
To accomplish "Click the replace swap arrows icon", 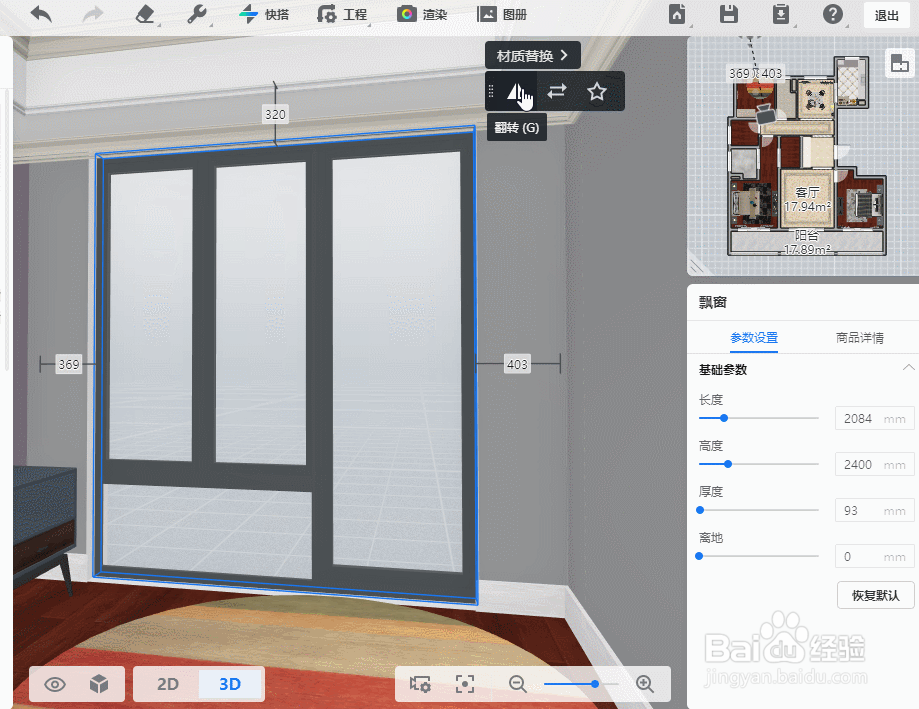I will 557,91.
